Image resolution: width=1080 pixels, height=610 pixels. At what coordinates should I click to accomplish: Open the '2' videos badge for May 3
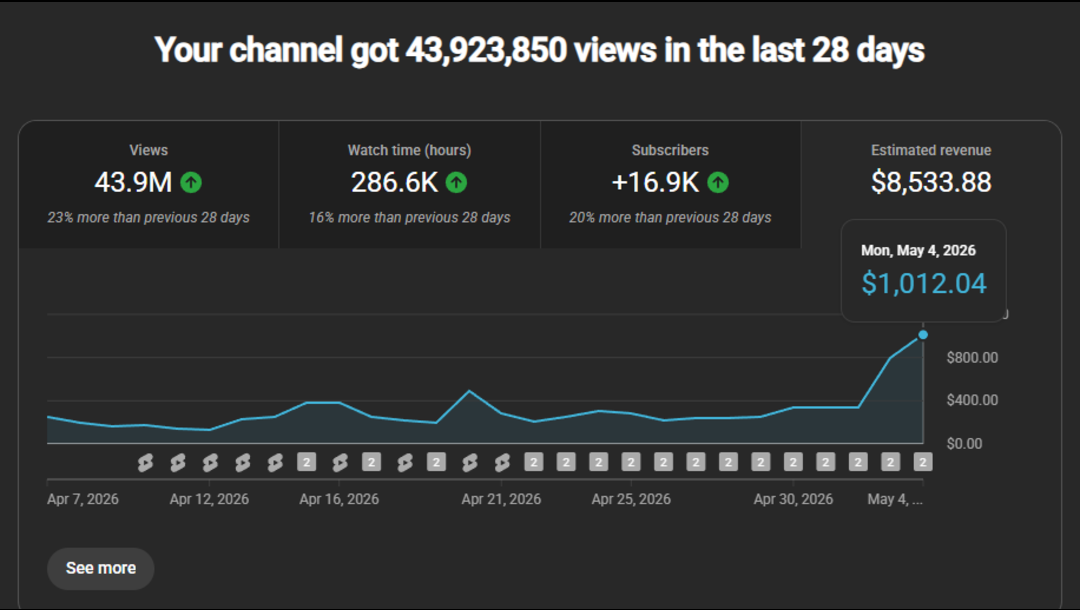(x=891, y=462)
